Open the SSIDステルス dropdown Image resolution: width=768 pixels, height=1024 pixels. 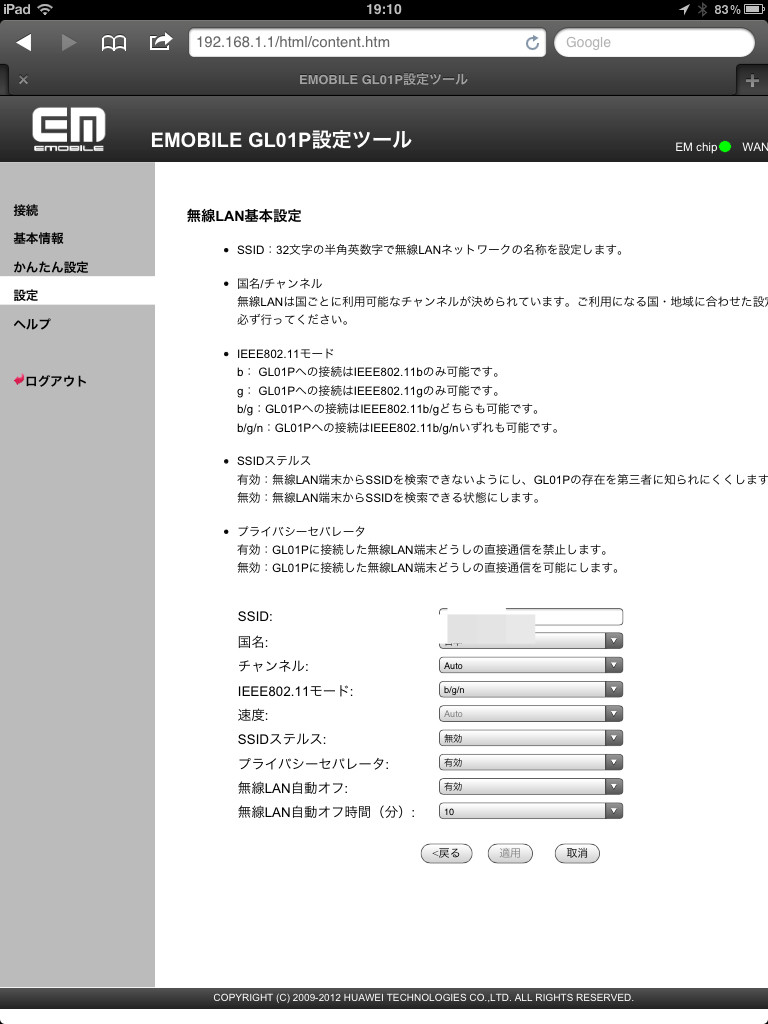[x=531, y=738]
